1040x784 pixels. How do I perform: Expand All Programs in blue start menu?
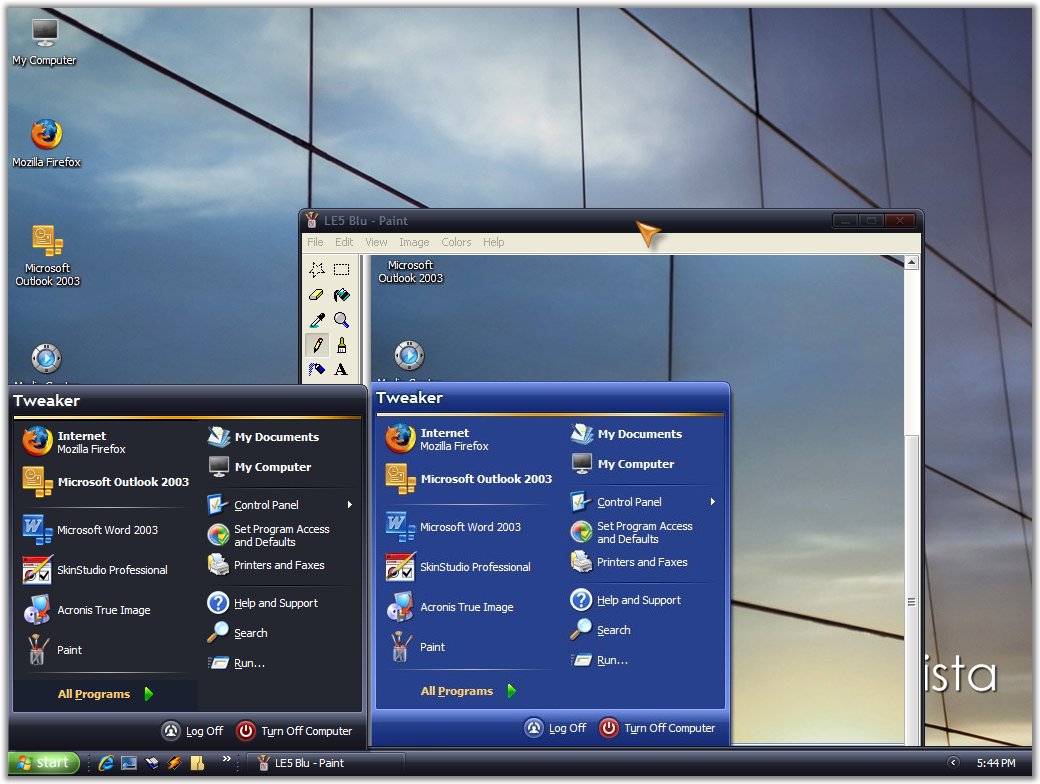tap(468, 690)
